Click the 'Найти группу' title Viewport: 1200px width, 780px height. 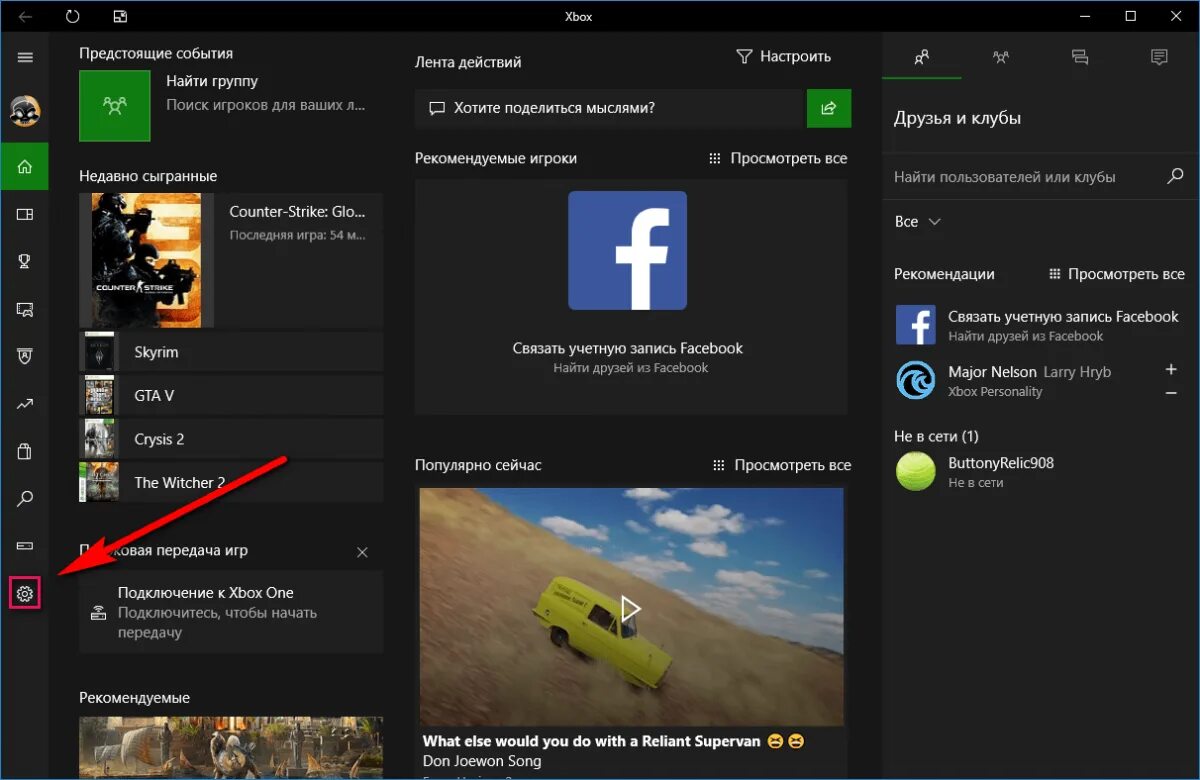tap(212, 80)
